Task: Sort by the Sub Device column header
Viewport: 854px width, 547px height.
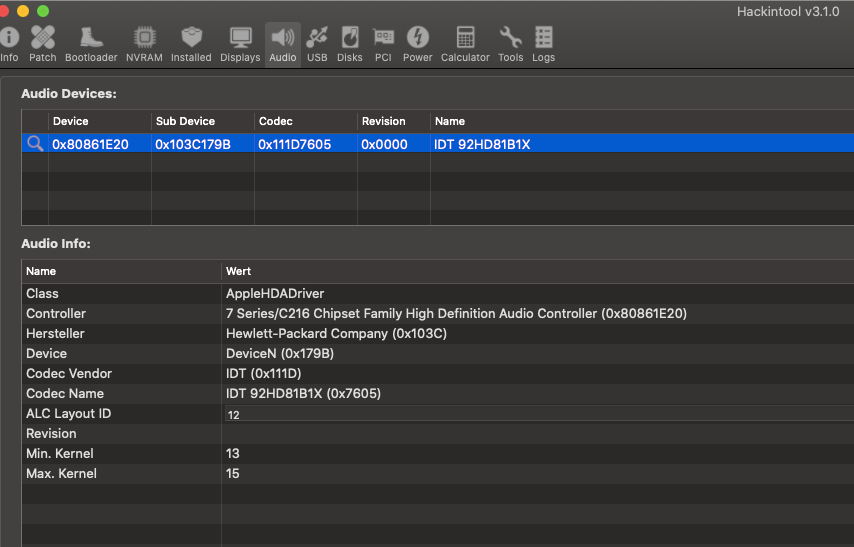Action: click(x=185, y=121)
